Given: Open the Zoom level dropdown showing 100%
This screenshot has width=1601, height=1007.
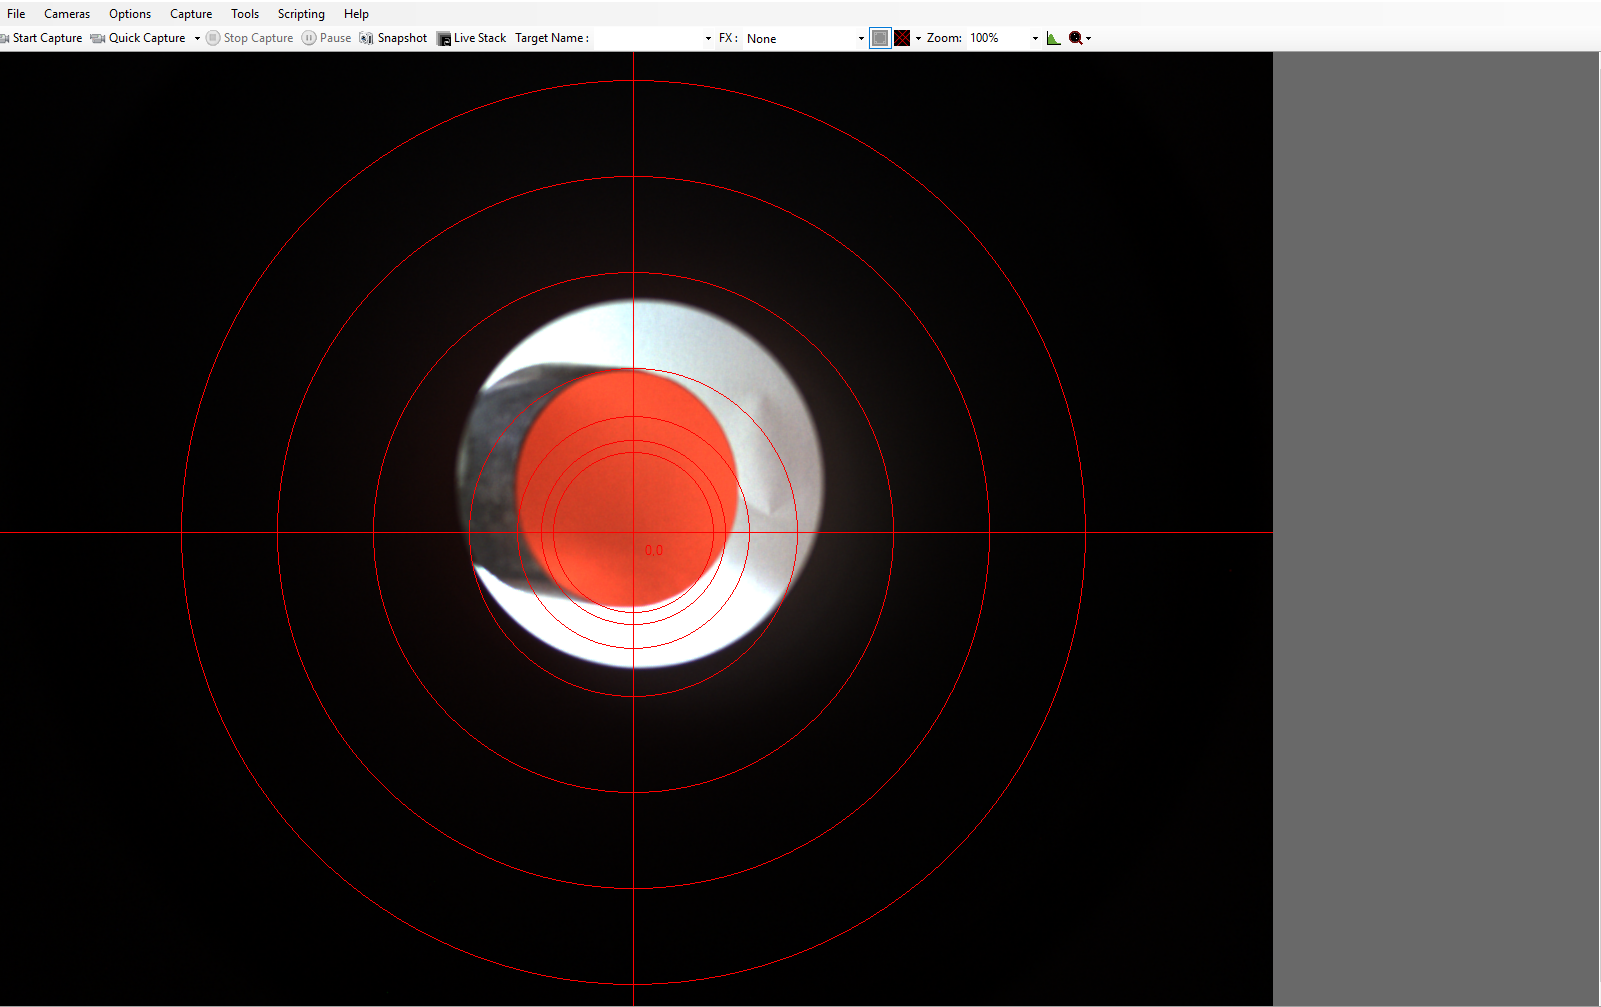Looking at the screenshot, I should 1003,38.
